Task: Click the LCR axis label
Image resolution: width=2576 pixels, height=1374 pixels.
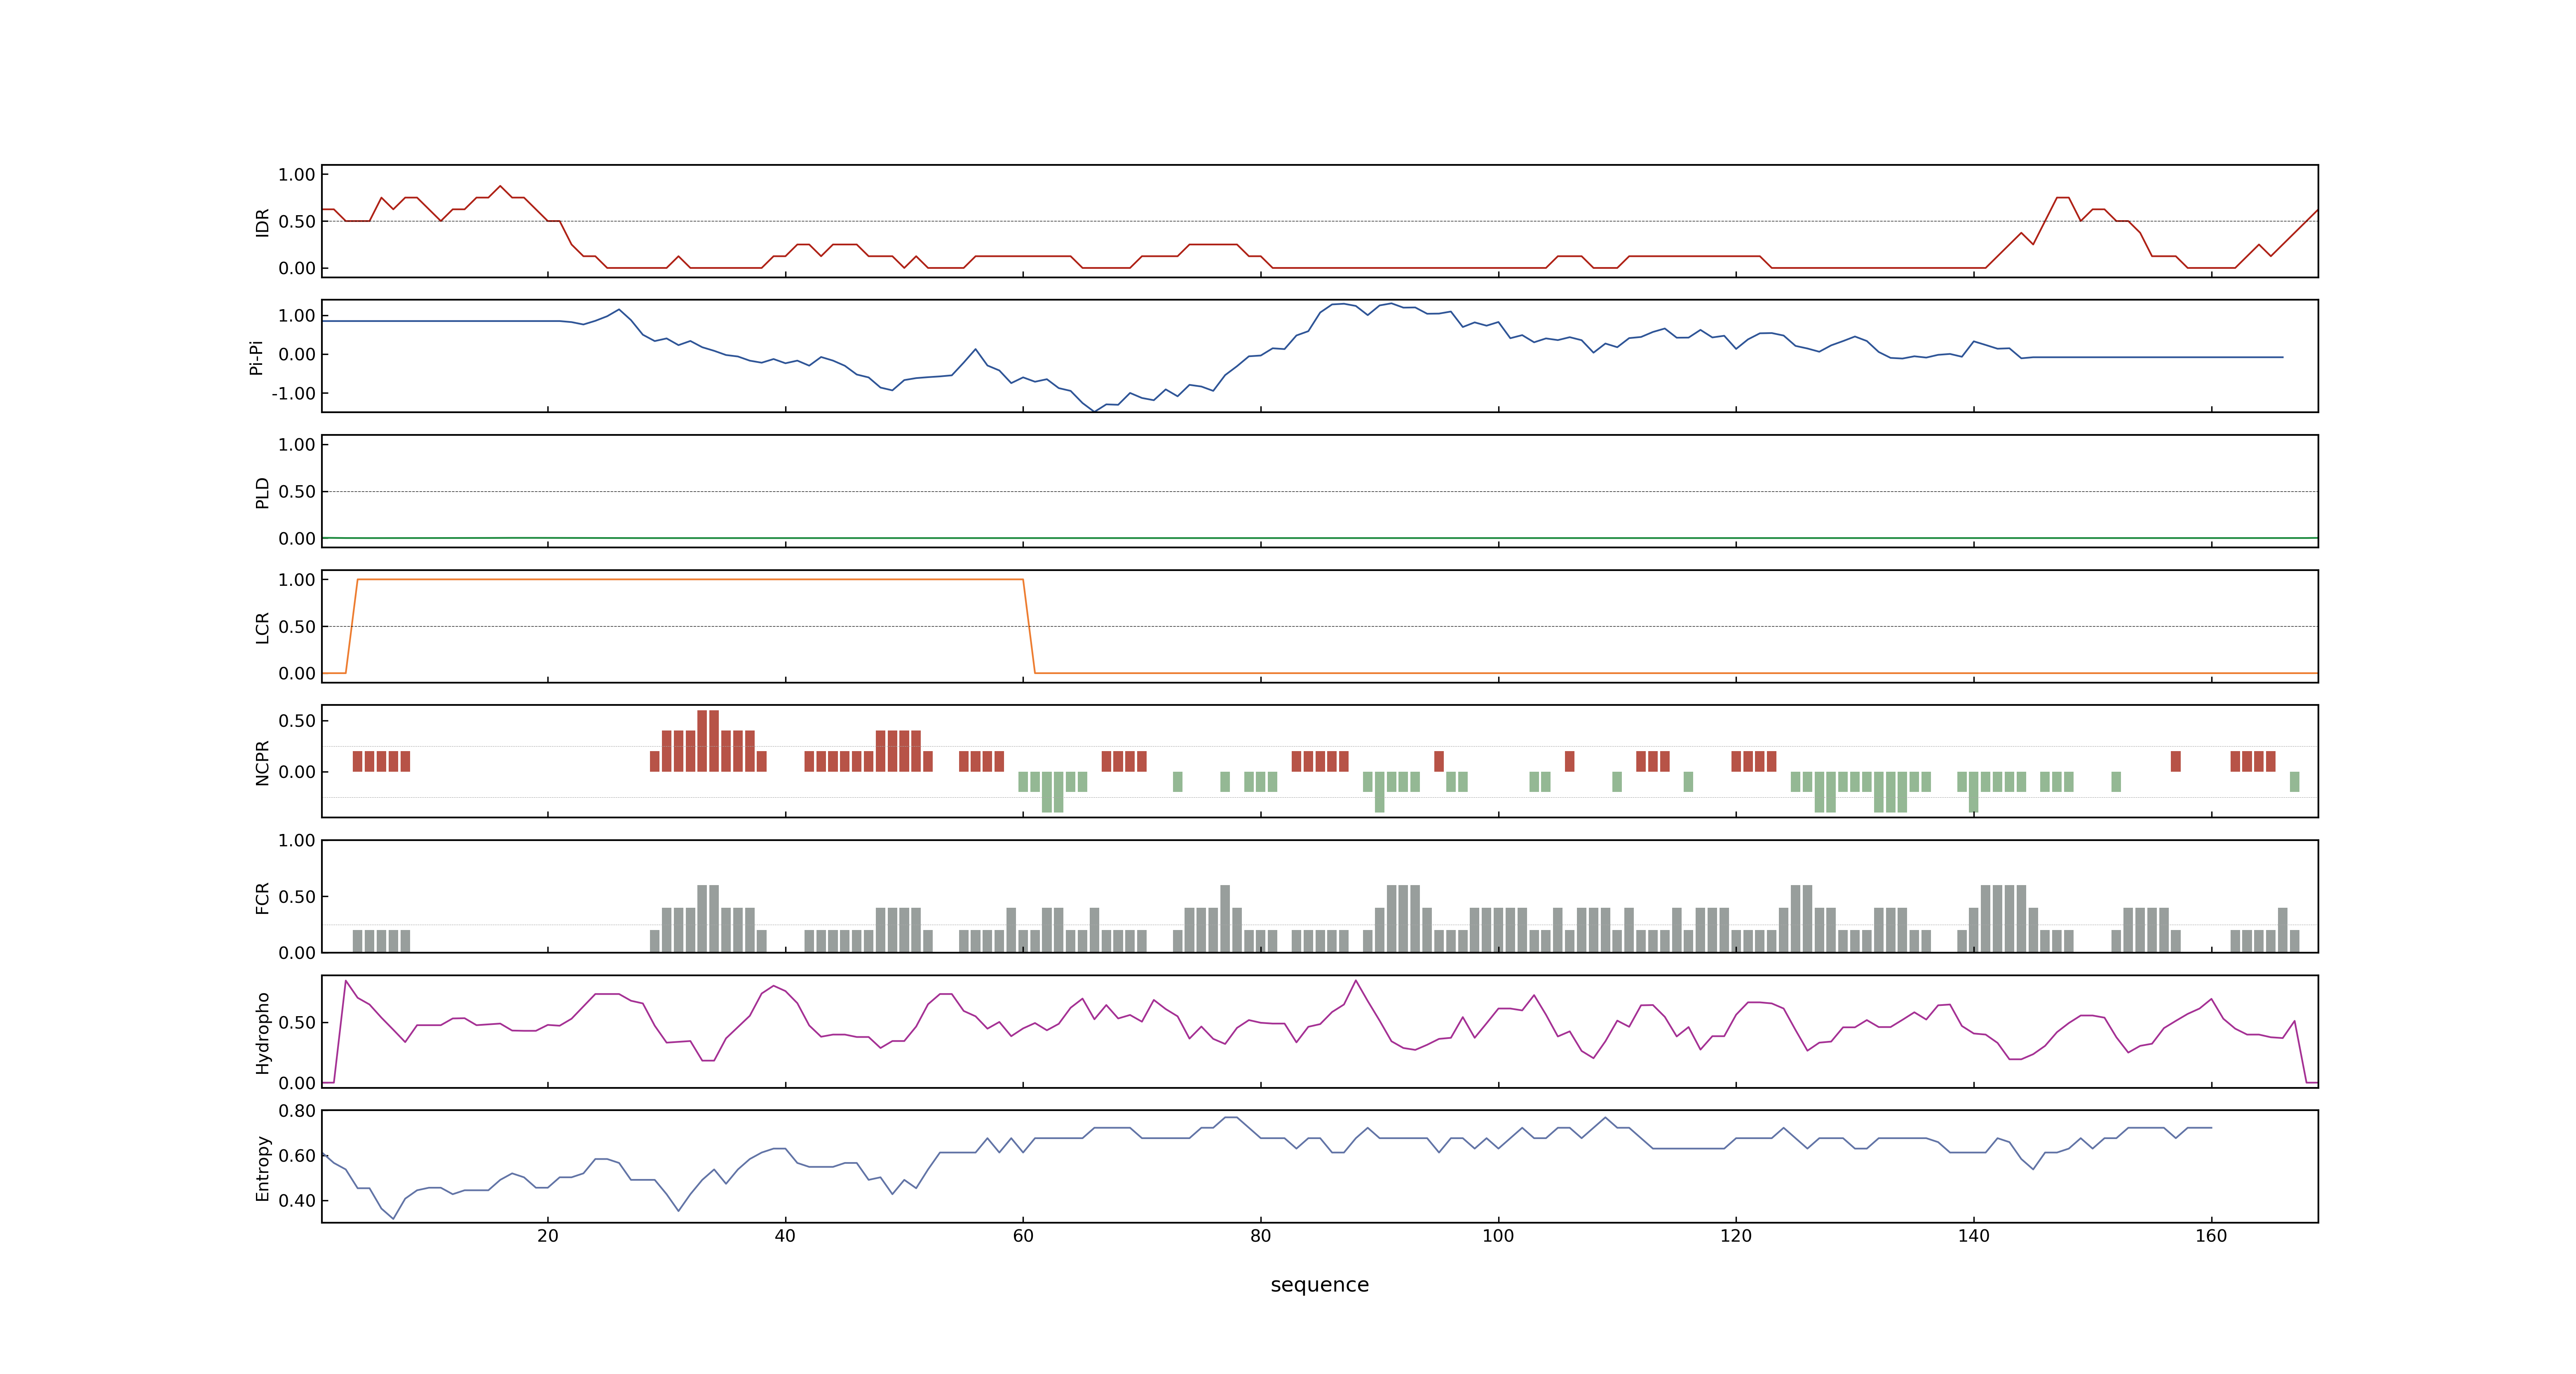Action: 262,628
